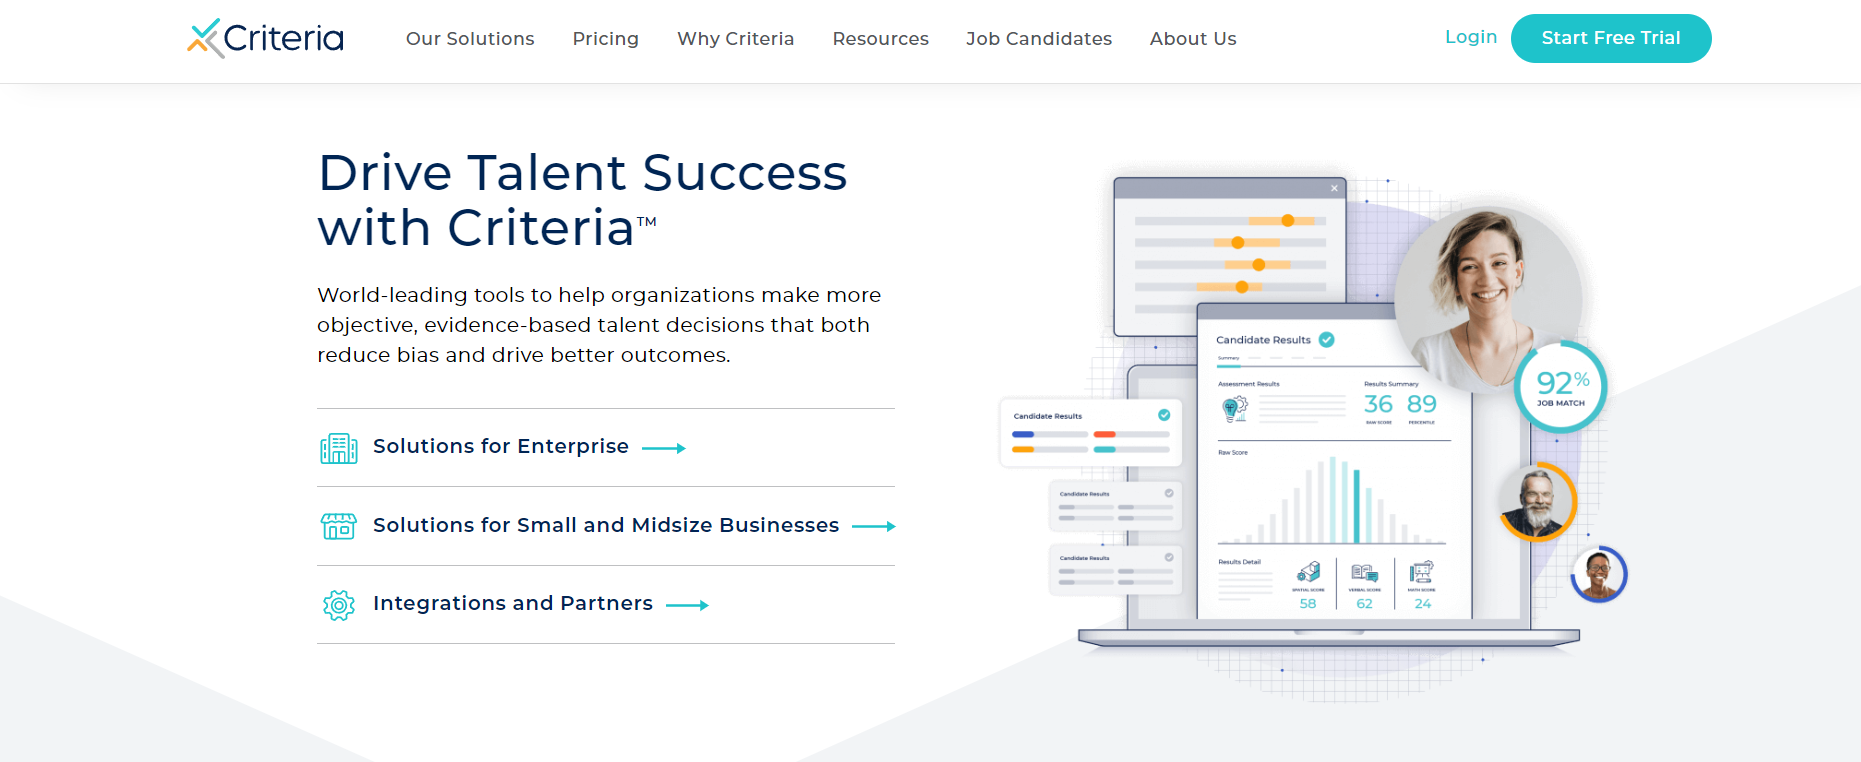
Task: Click arrow beside Small and Midsize Businesses
Action: pyautogui.click(x=874, y=526)
